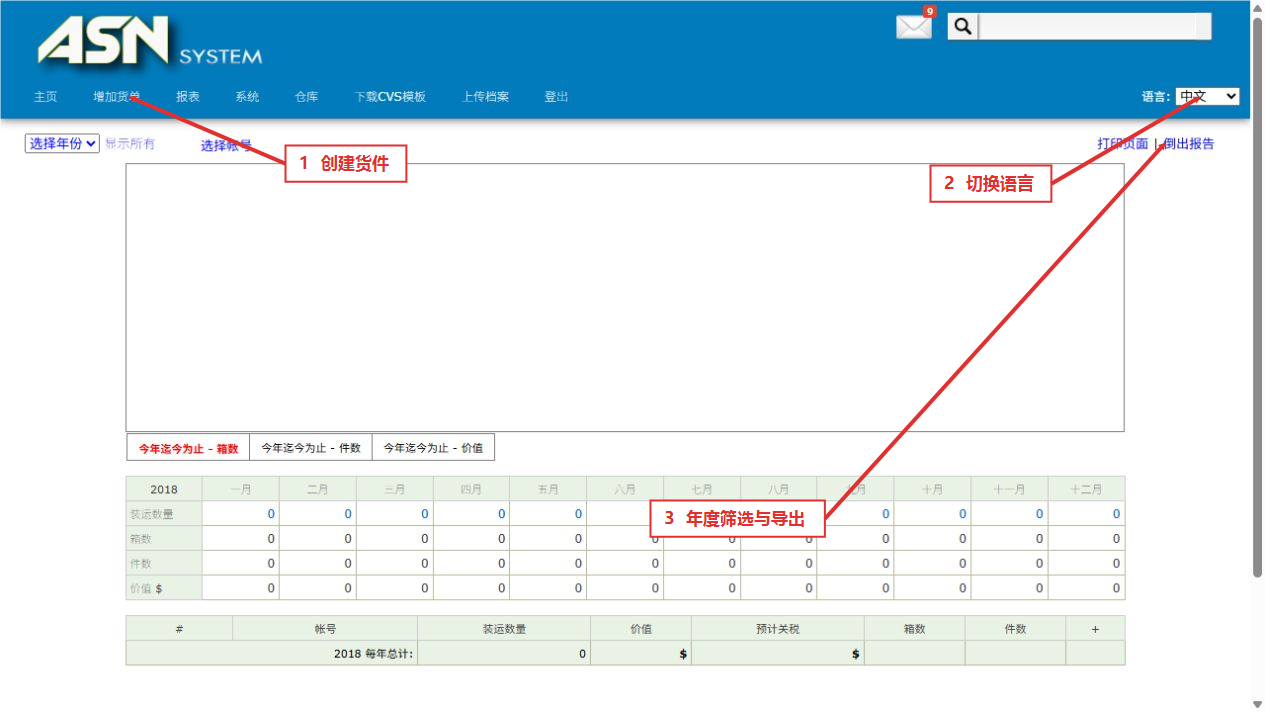
Task: Click the 显示所有 link
Action: [x=130, y=144]
